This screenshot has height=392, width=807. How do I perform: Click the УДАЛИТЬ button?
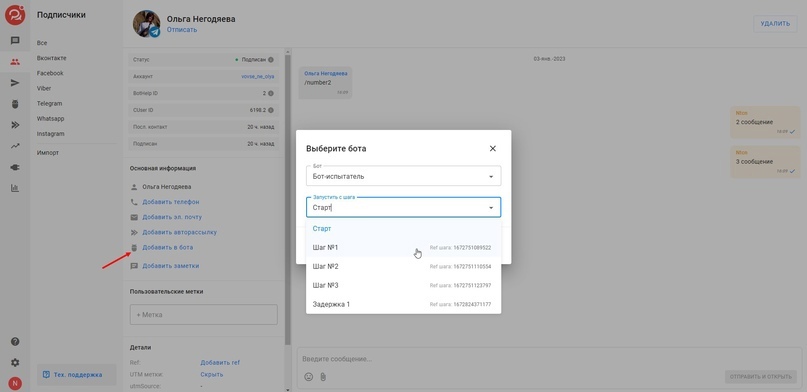coord(775,24)
